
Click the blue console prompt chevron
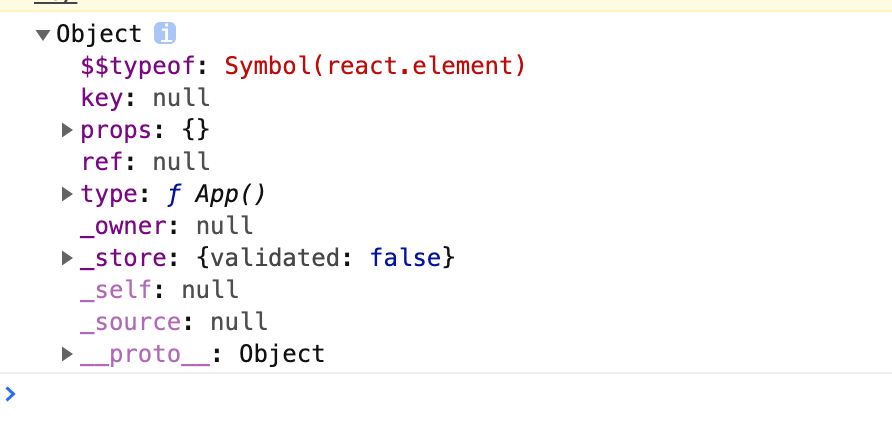tap(10, 394)
